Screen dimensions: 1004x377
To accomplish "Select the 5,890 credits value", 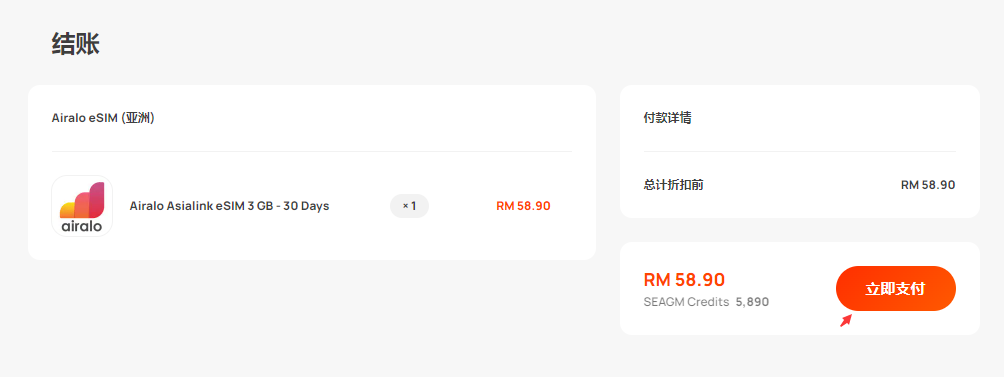I will pos(752,302).
